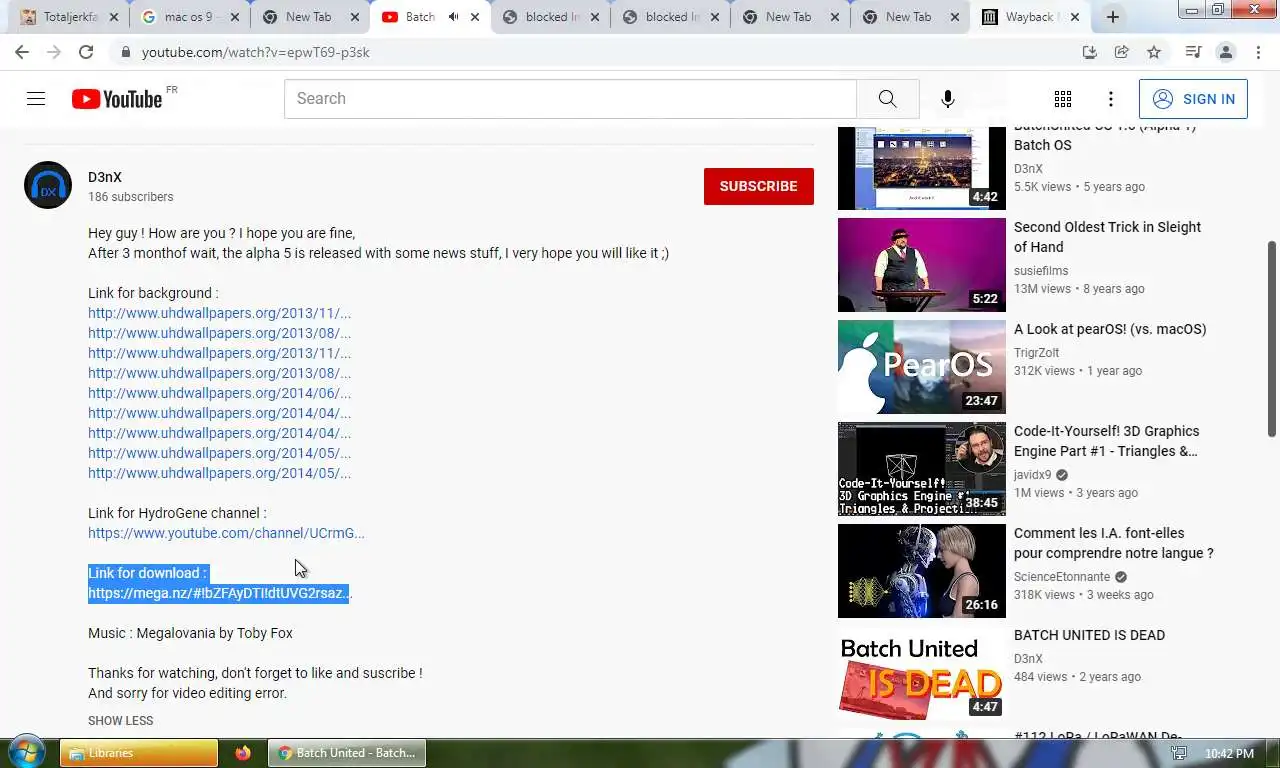This screenshot has width=1280, height=768.
Task: Open Chrome's three-dot menu
Action: 1258,52
